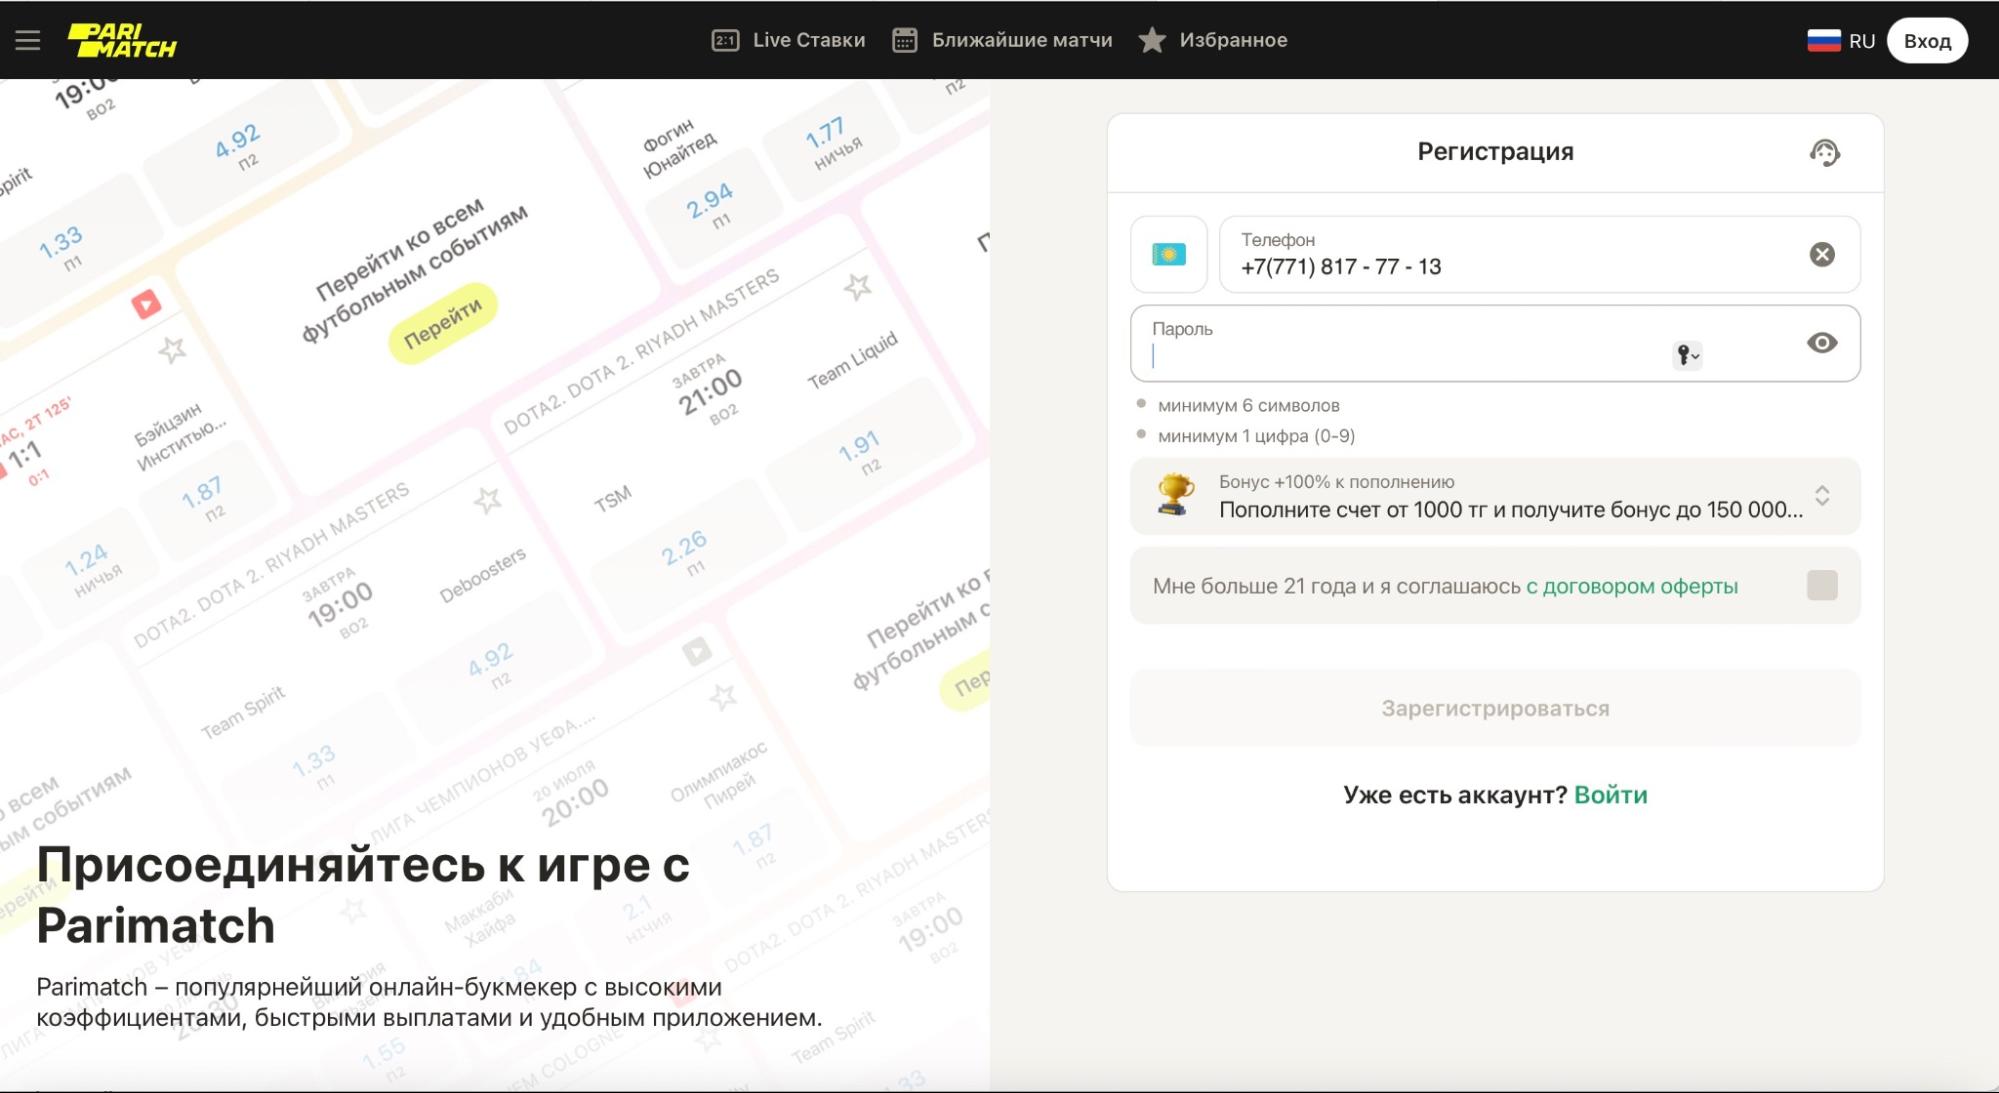Click the Вход login button
This screenshot has width=1999, height=1093.
pos(1927,41)
